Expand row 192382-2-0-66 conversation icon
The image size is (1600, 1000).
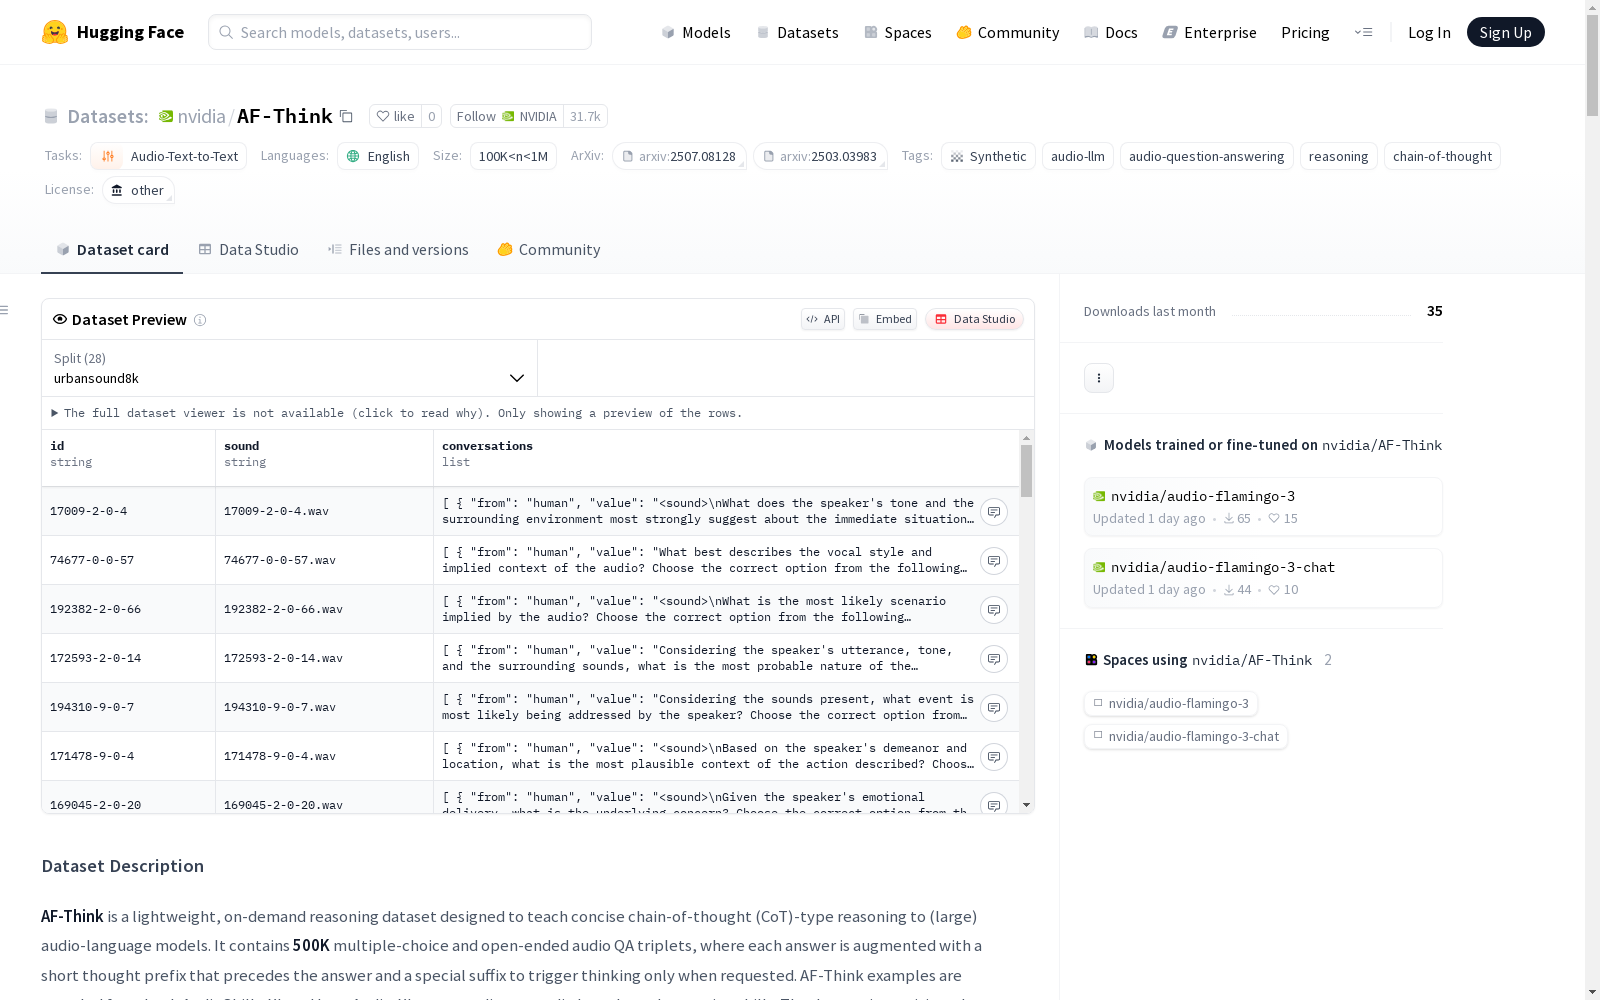pyautogui.click(x=994, y=610)
